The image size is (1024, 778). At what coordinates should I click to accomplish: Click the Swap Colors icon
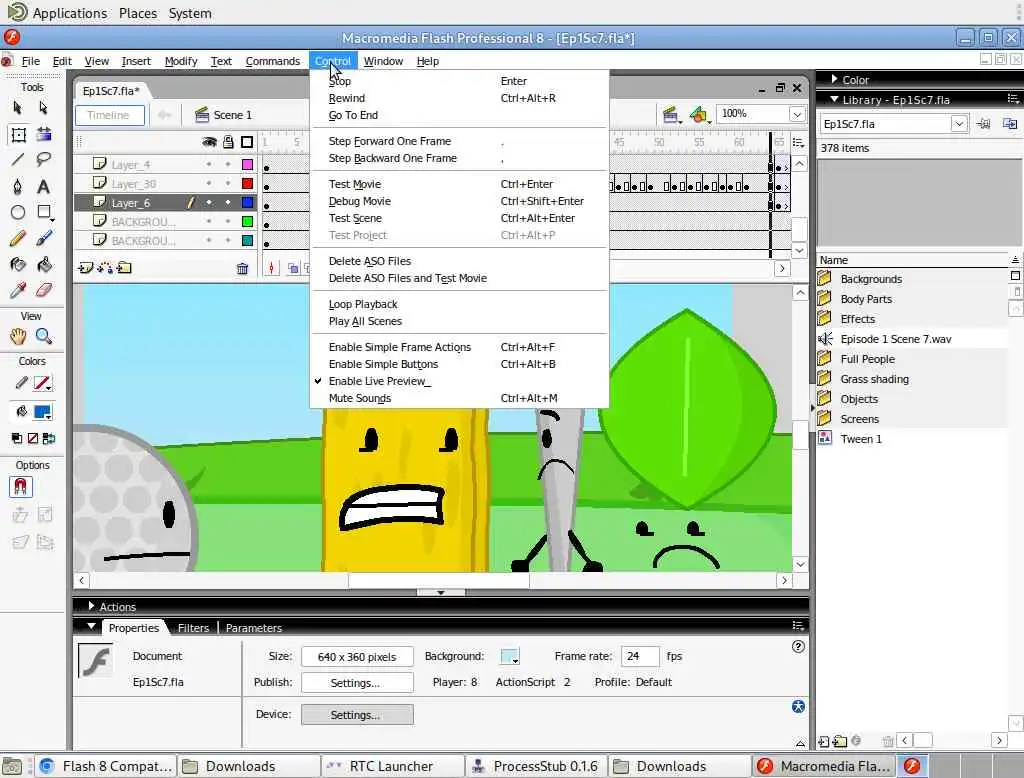[48, 438]
